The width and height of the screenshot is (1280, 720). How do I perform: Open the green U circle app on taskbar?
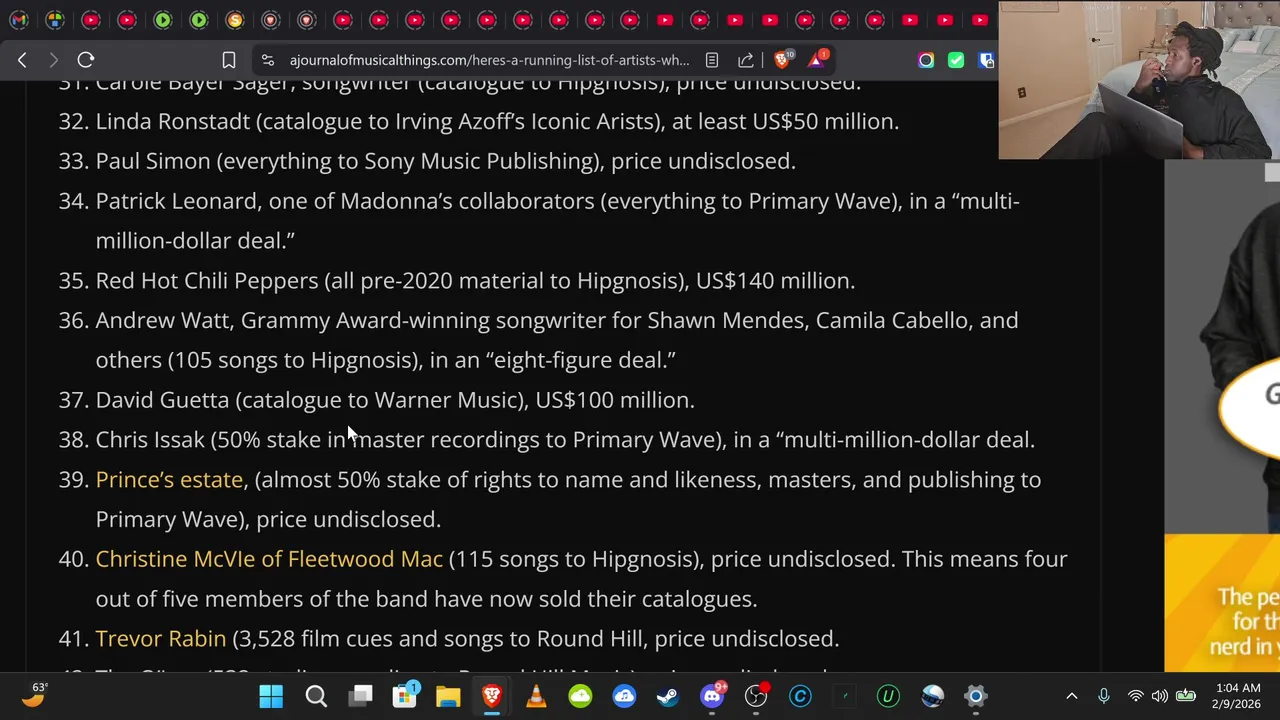tap(888, 696)
